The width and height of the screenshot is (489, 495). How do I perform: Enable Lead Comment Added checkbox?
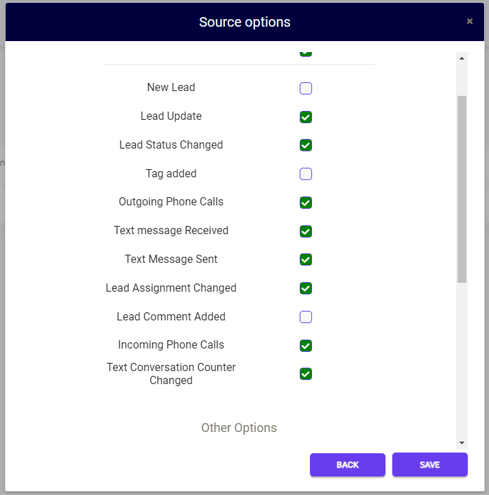[305, 317]
